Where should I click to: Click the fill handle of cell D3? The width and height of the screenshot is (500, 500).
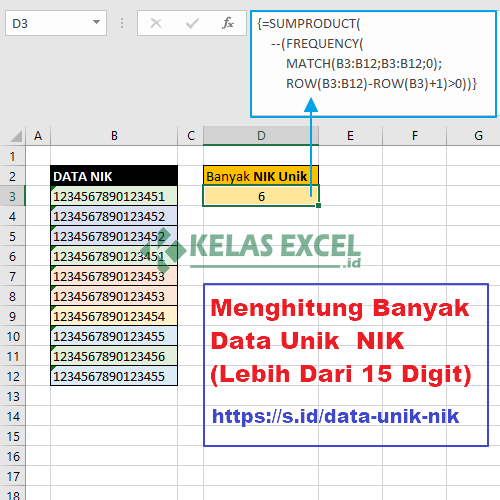coord(318,206)
